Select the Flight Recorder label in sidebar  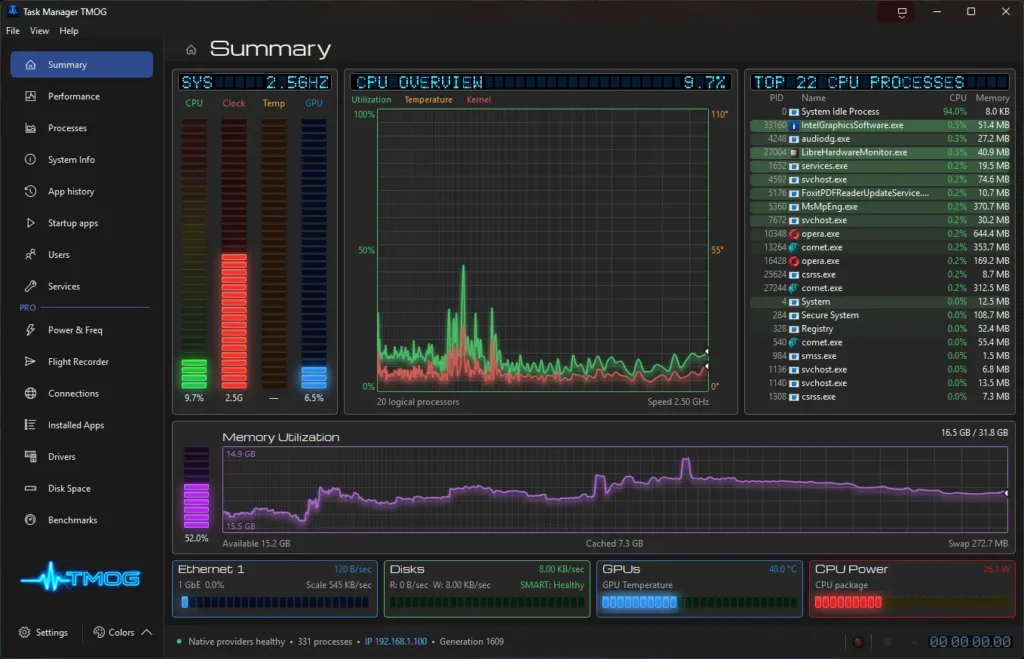pos(78,361)
